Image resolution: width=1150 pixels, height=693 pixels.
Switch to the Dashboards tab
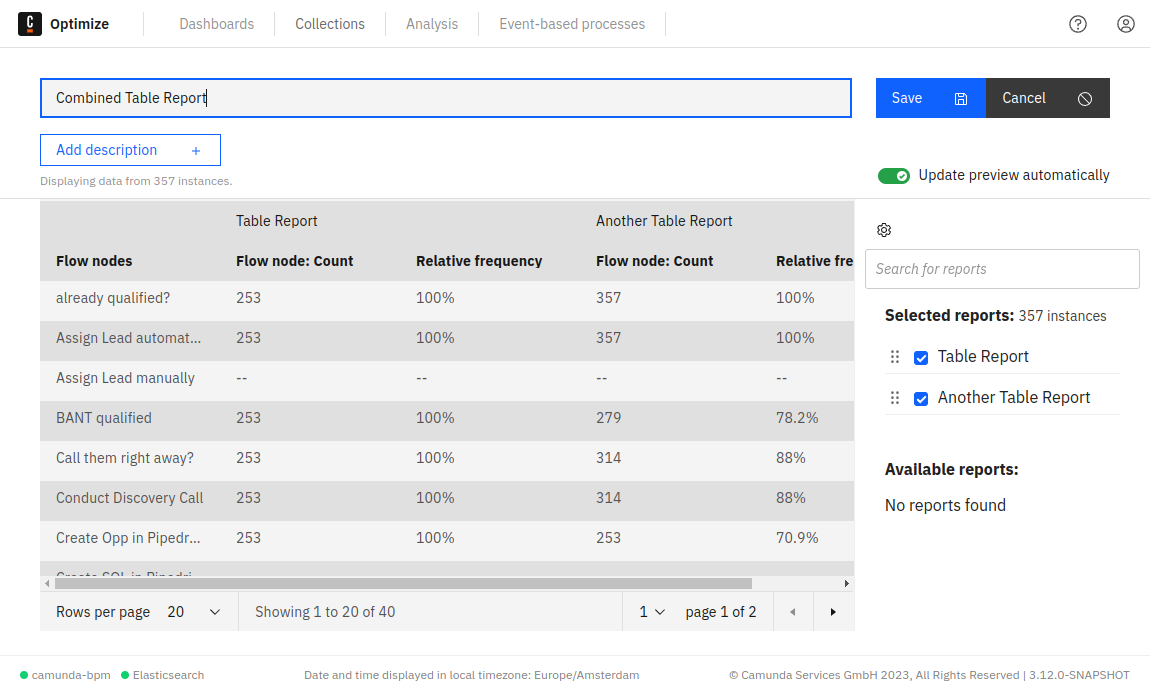click(216, 23)
